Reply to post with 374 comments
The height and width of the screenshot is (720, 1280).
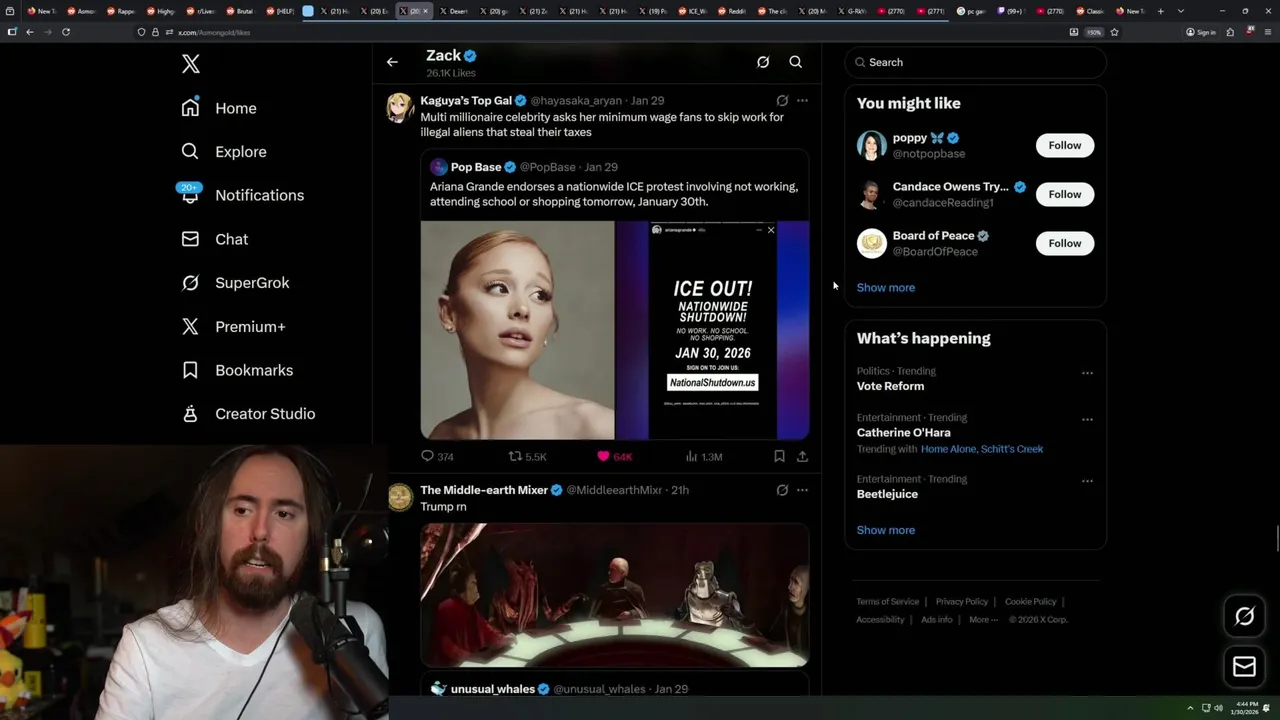point(437,456)
